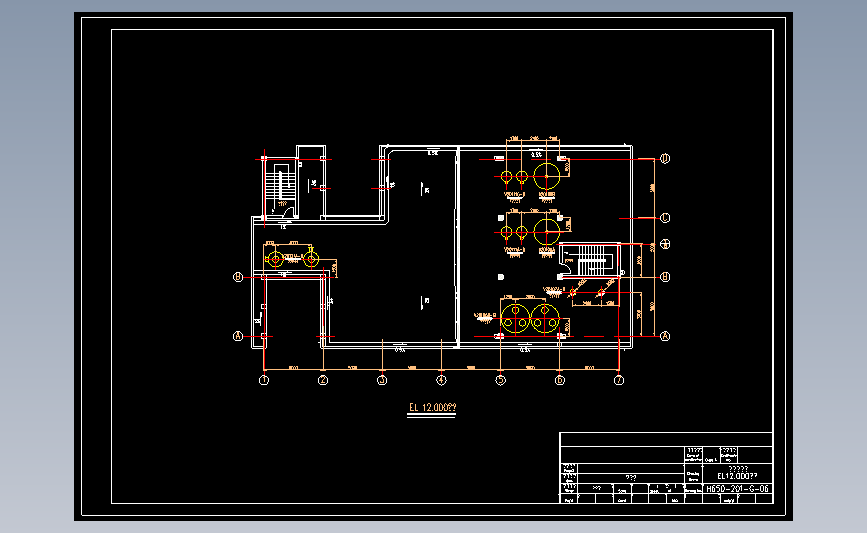Image resolution: width=867 pixels, height=533 pixels.
Task: Select the staircase in the upper-left stairwell
Action: pyautogui.click(x=280, y=186)
